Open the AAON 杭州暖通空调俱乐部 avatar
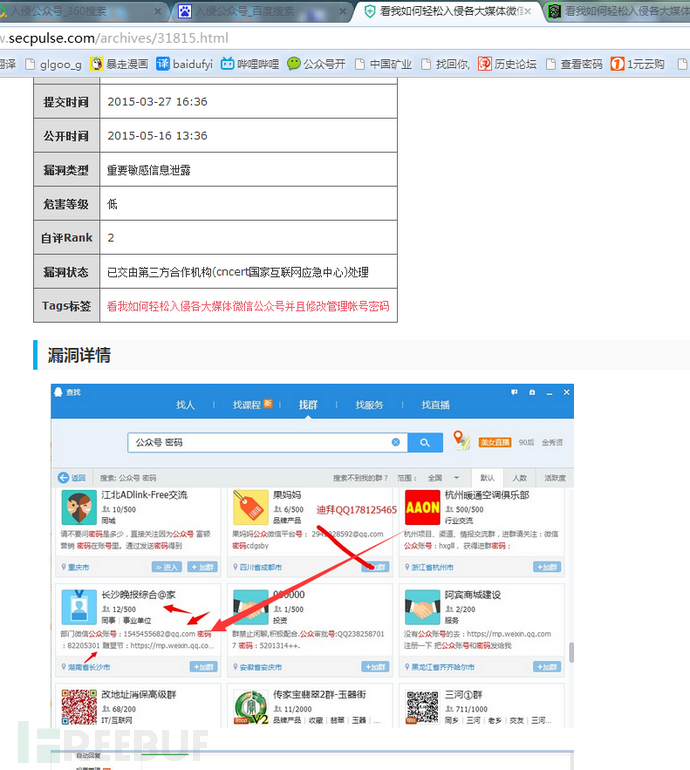The width and height of the screenshot is (690, 770). tap(422, 508)
